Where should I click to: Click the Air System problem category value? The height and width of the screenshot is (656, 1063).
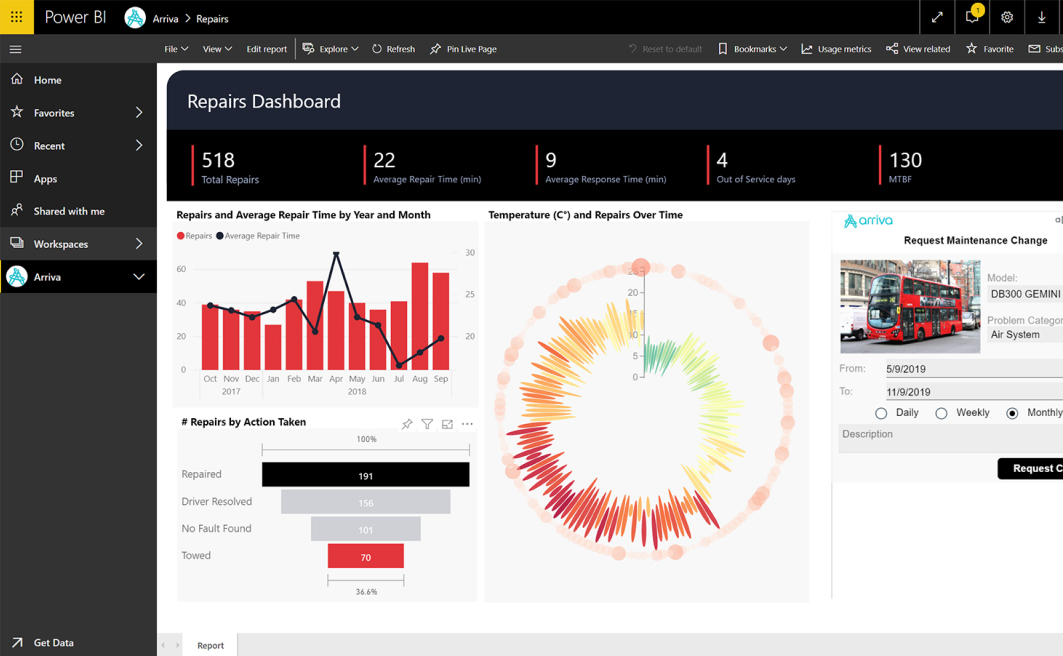click(1015, 335)
